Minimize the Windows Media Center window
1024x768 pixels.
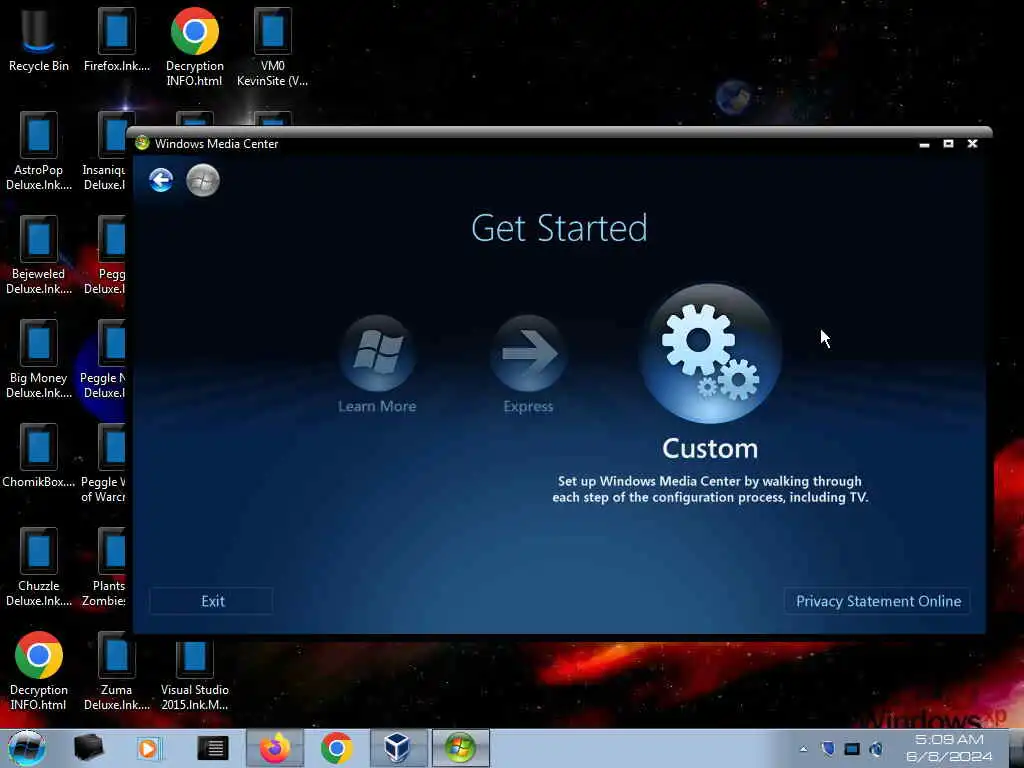[924, 144]
